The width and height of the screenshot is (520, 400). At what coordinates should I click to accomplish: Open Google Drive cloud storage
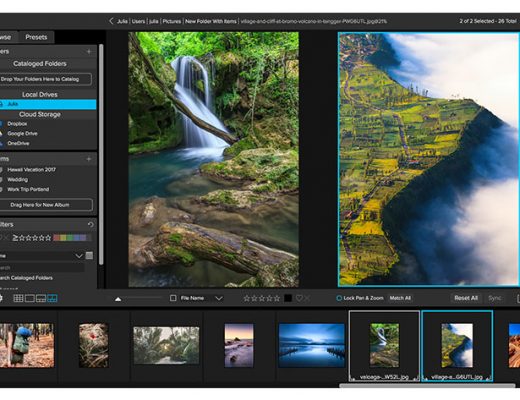22,133
